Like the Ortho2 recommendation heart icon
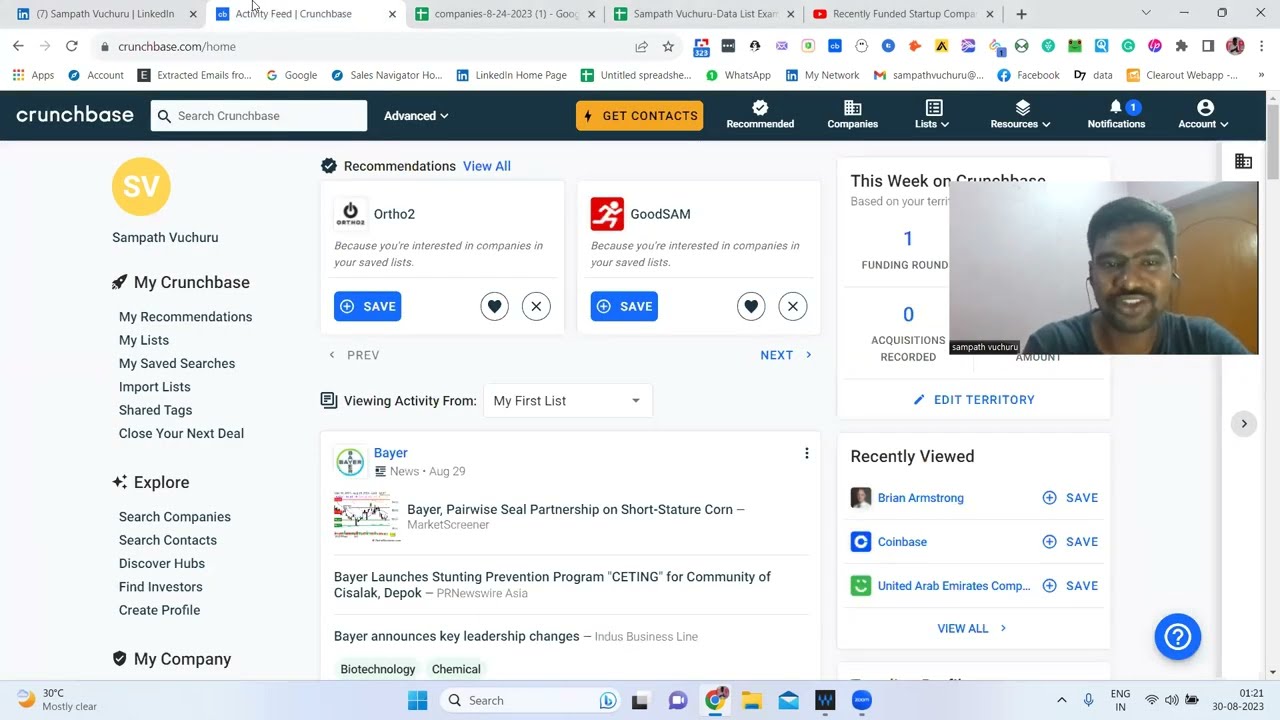The height and width of the screenshot is (720, 1280). click(x=494, y=306)
